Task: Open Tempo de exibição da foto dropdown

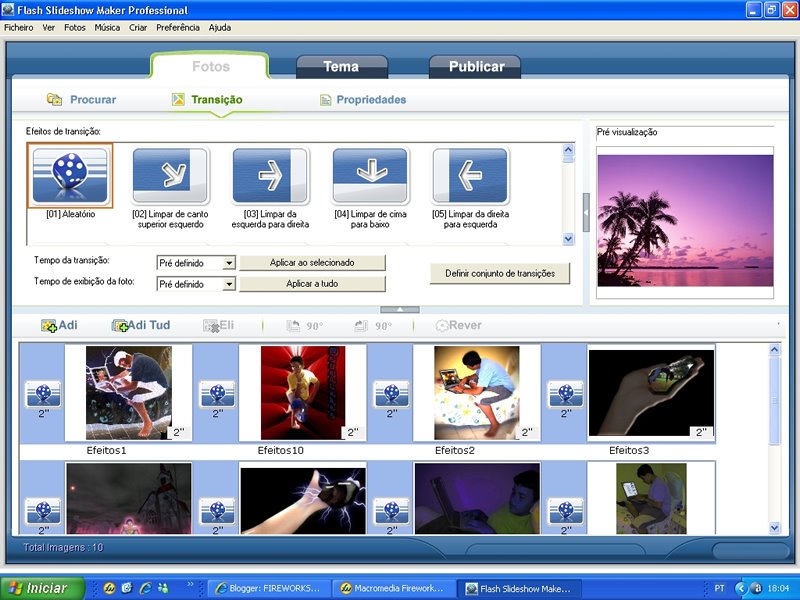Action: [x=229, y=284]
